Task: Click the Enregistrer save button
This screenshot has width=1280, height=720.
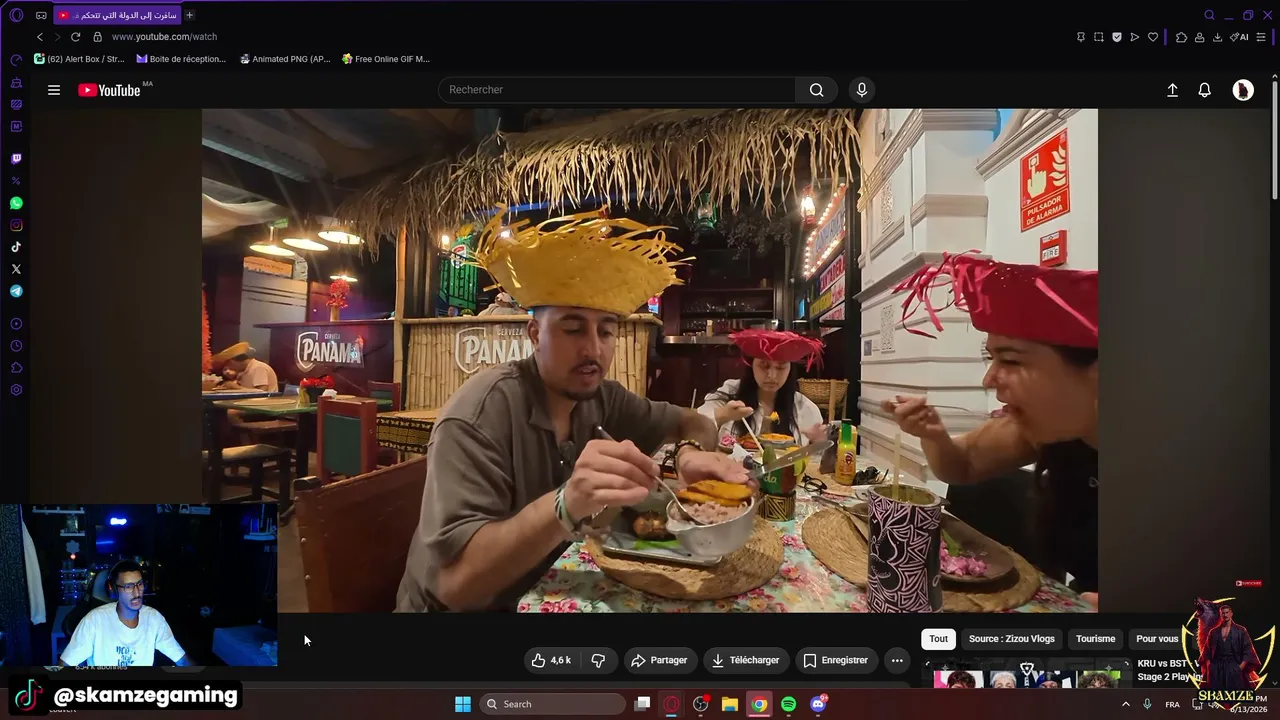Action: (x=835, y=660)
